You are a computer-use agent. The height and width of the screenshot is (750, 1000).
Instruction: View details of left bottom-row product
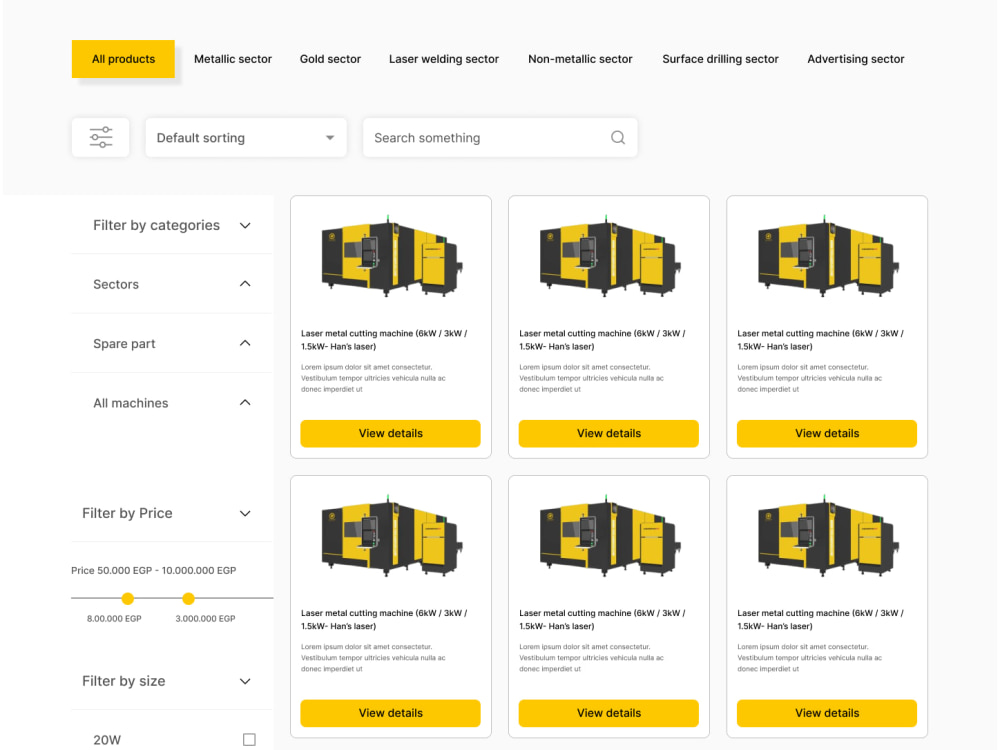390,713
